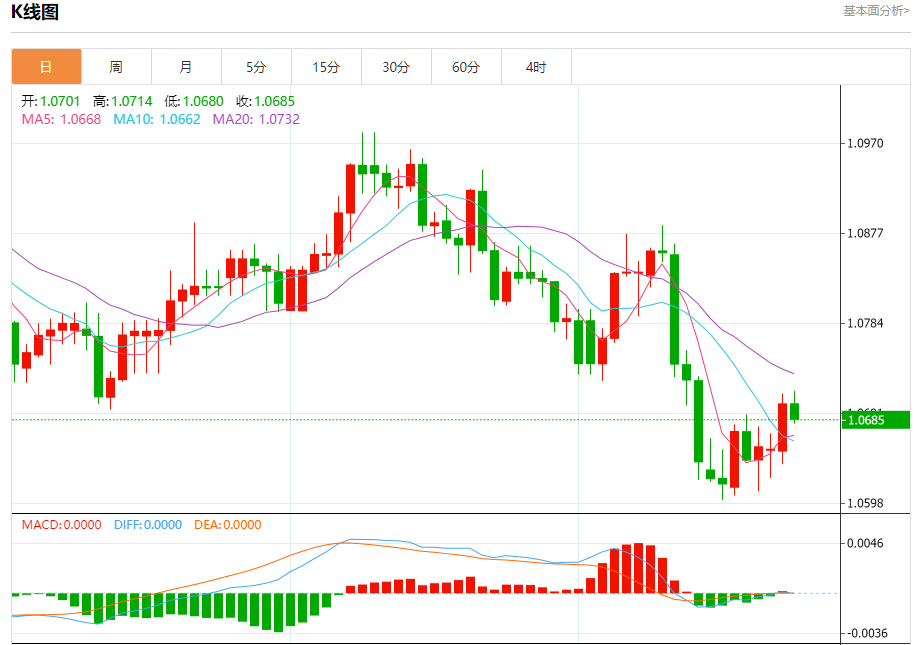922x645 pixels.
Task: Click the 低:1.0680 low price value
Action: click(x=194, y=101)
